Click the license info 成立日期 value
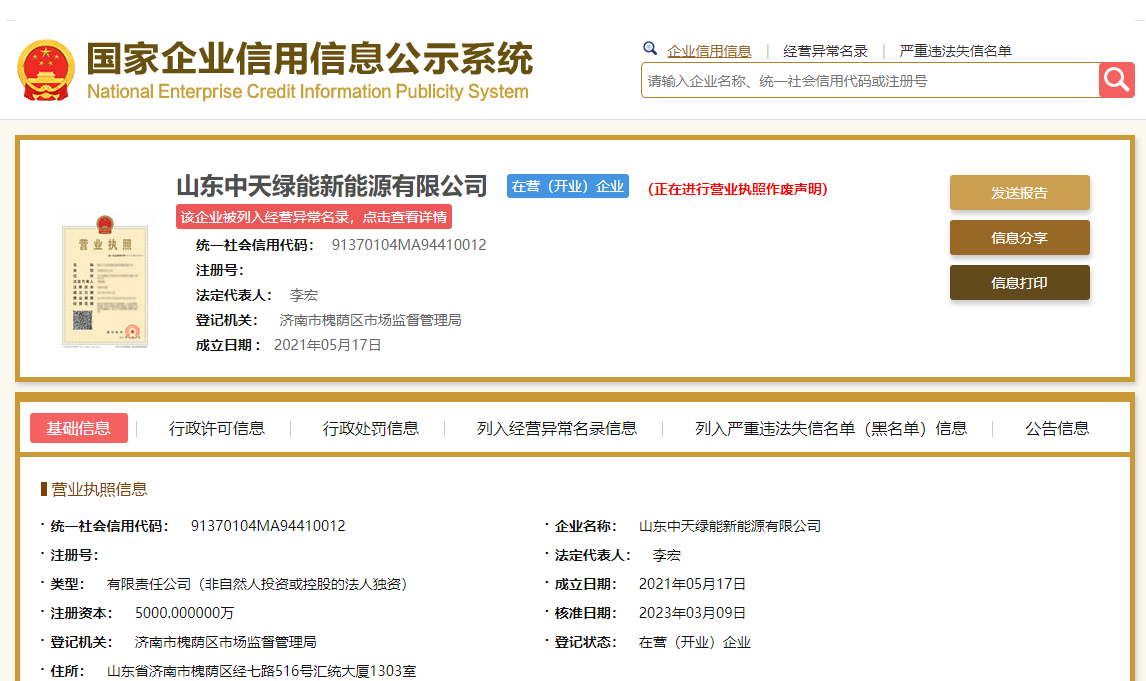 [x=692, y=584]
